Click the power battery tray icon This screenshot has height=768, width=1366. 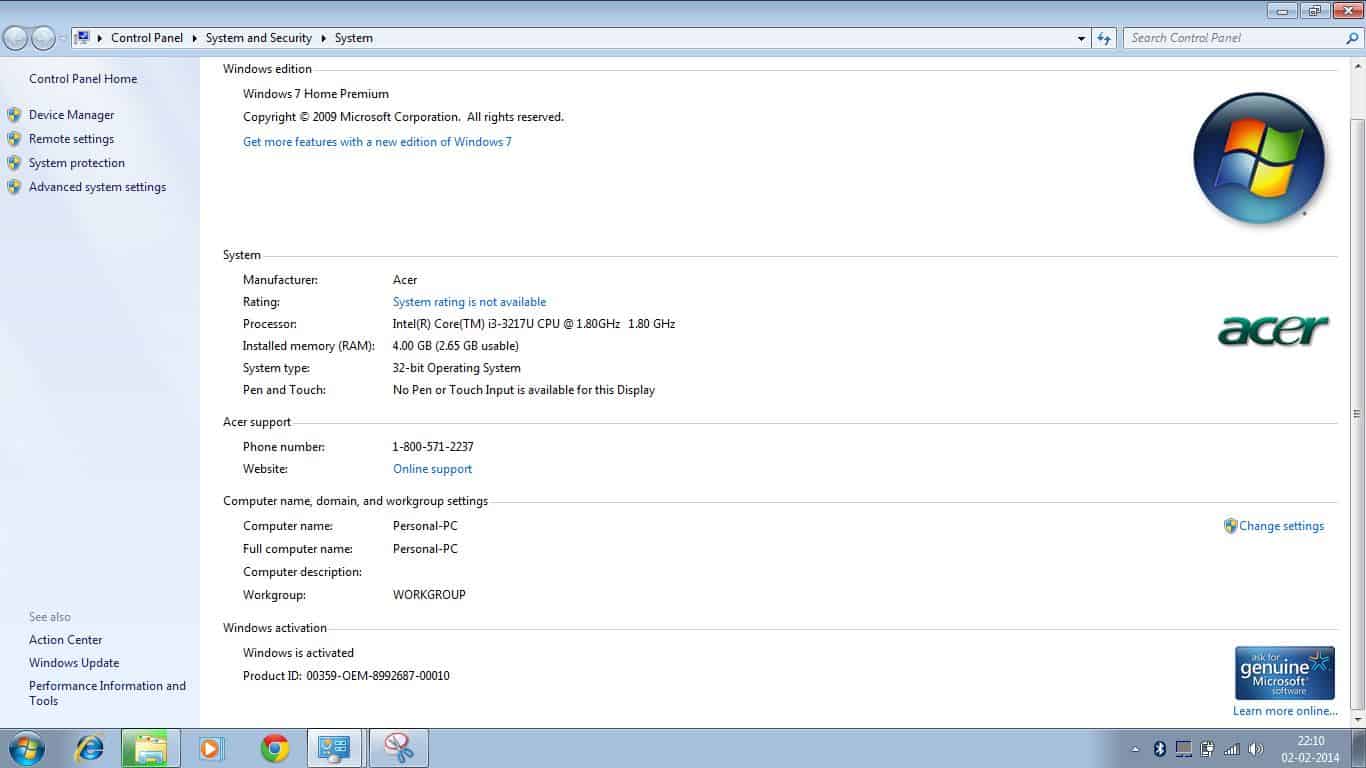[1208, 748]
